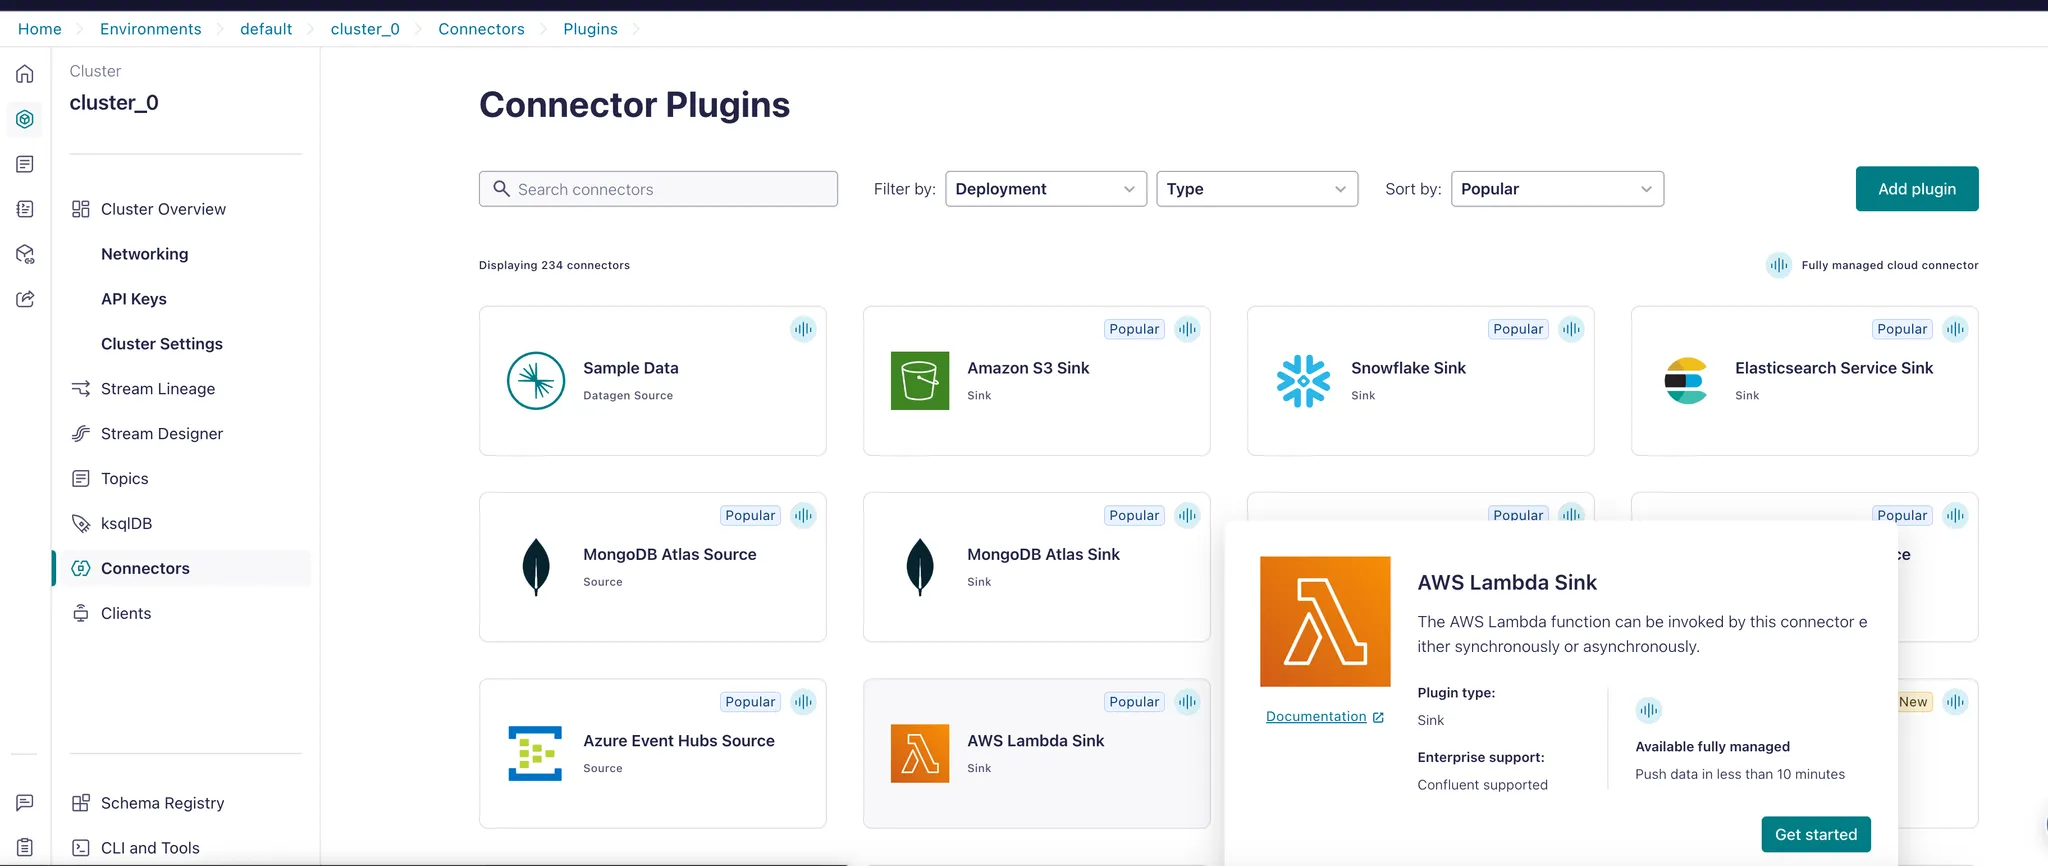Select the Cluster Overview sidebar icon
The width and height of the screenshot is (2048, 866).
point(81,209)
